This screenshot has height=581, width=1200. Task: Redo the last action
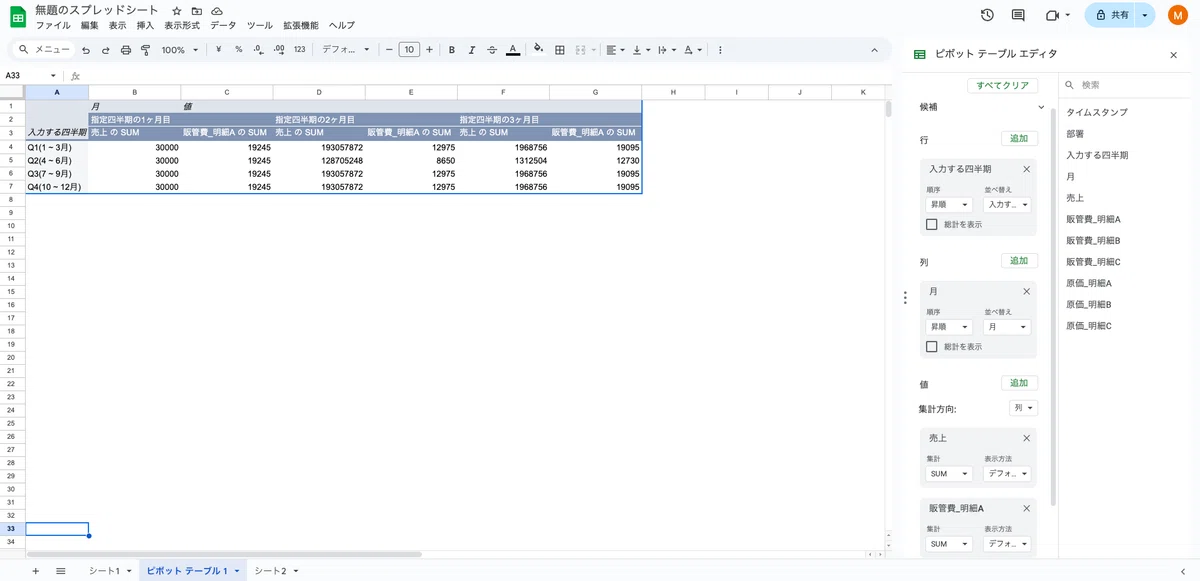[x=106, y=49]
